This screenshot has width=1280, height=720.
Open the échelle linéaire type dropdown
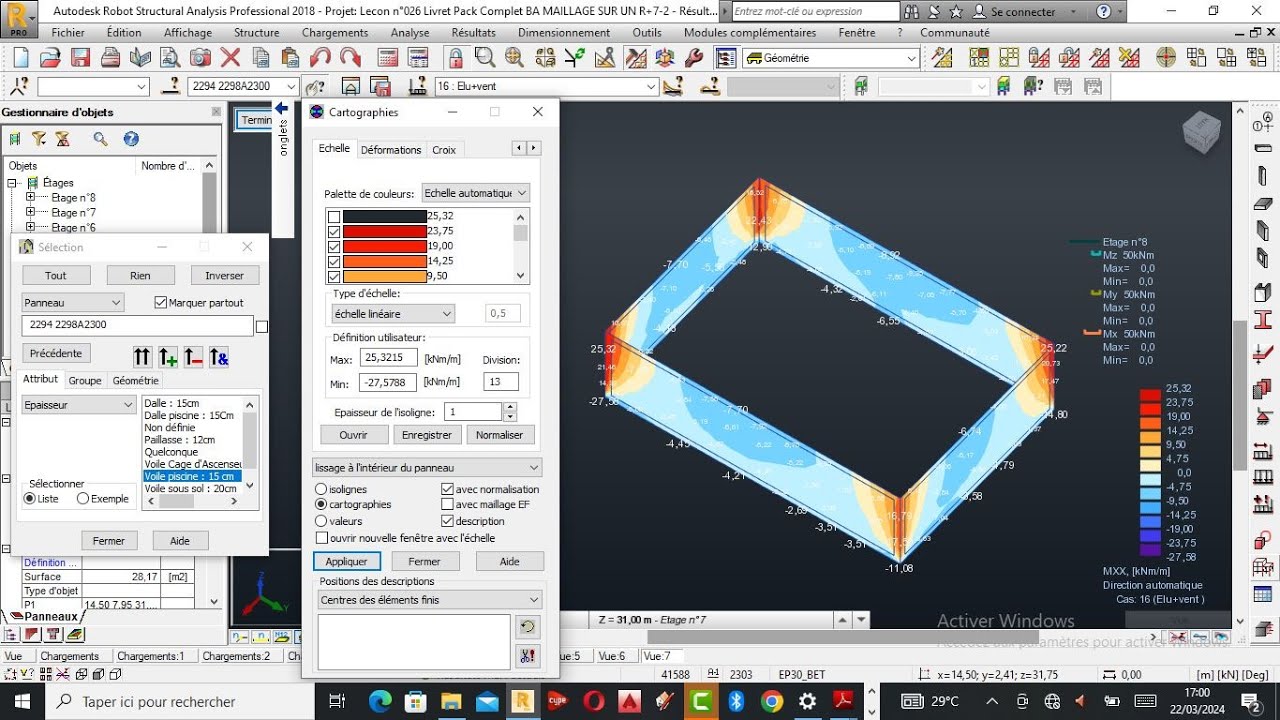pos(392,314)
